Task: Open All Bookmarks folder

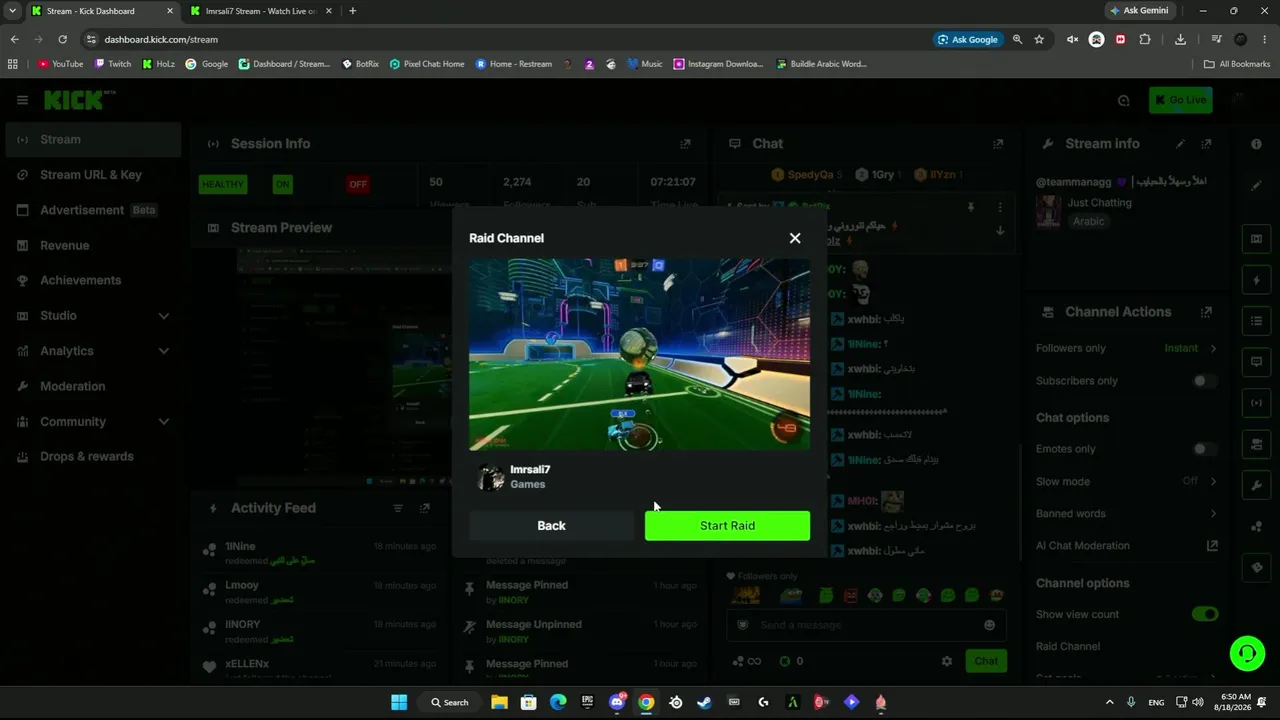Action: pos(1237,64)
